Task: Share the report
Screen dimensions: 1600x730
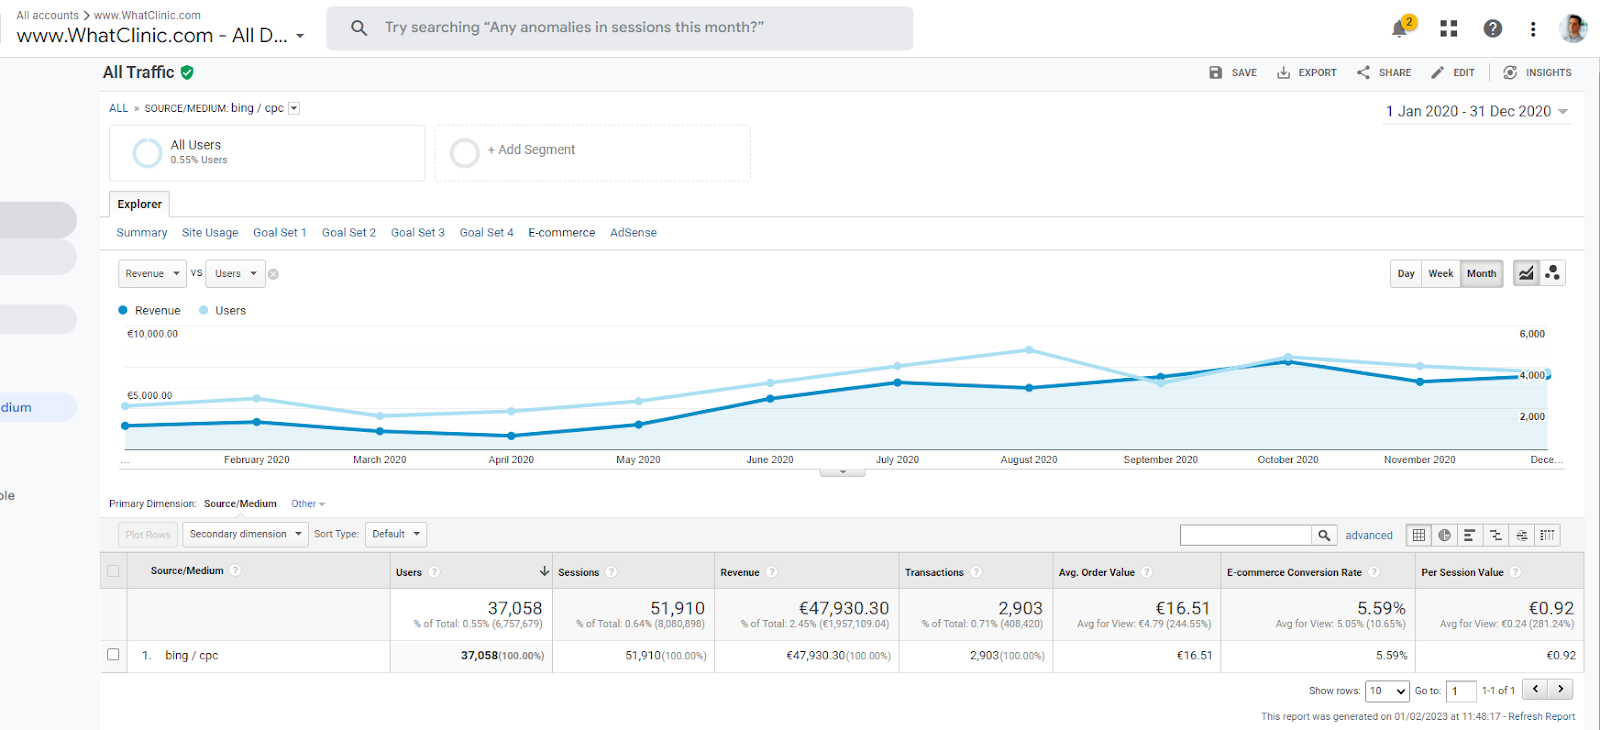Action: [1384, 73]
